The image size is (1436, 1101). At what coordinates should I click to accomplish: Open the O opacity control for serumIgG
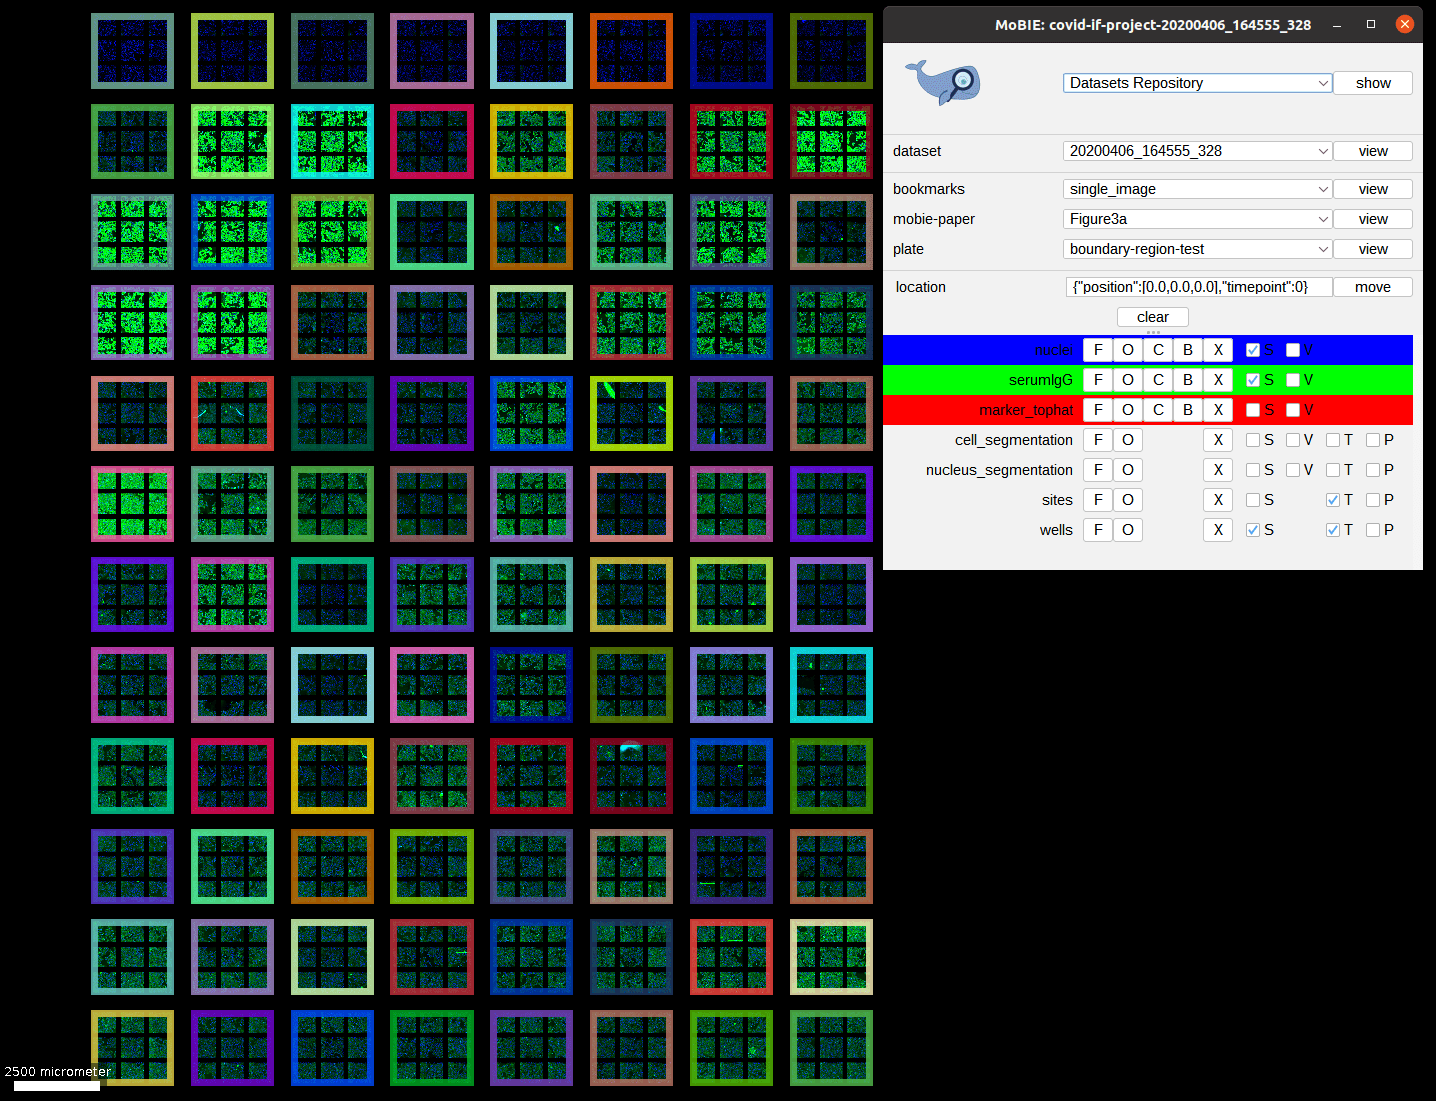coord(1127,379)
